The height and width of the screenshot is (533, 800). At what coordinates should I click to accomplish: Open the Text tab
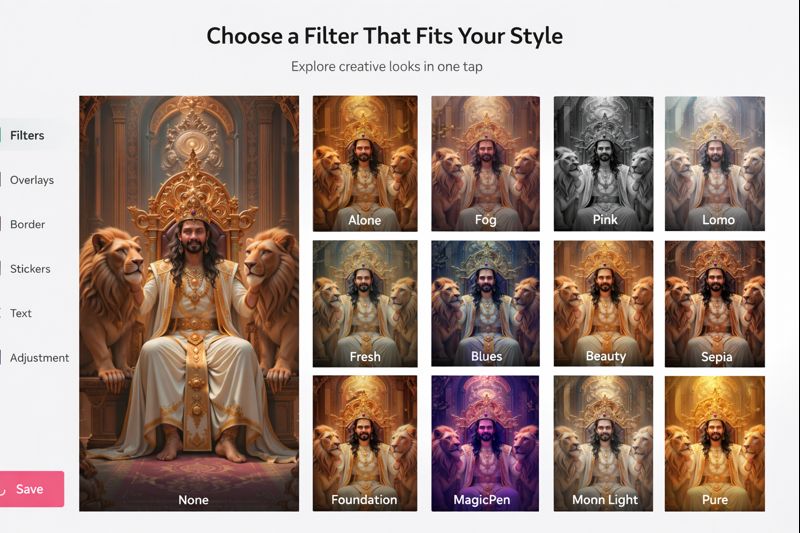21,313
